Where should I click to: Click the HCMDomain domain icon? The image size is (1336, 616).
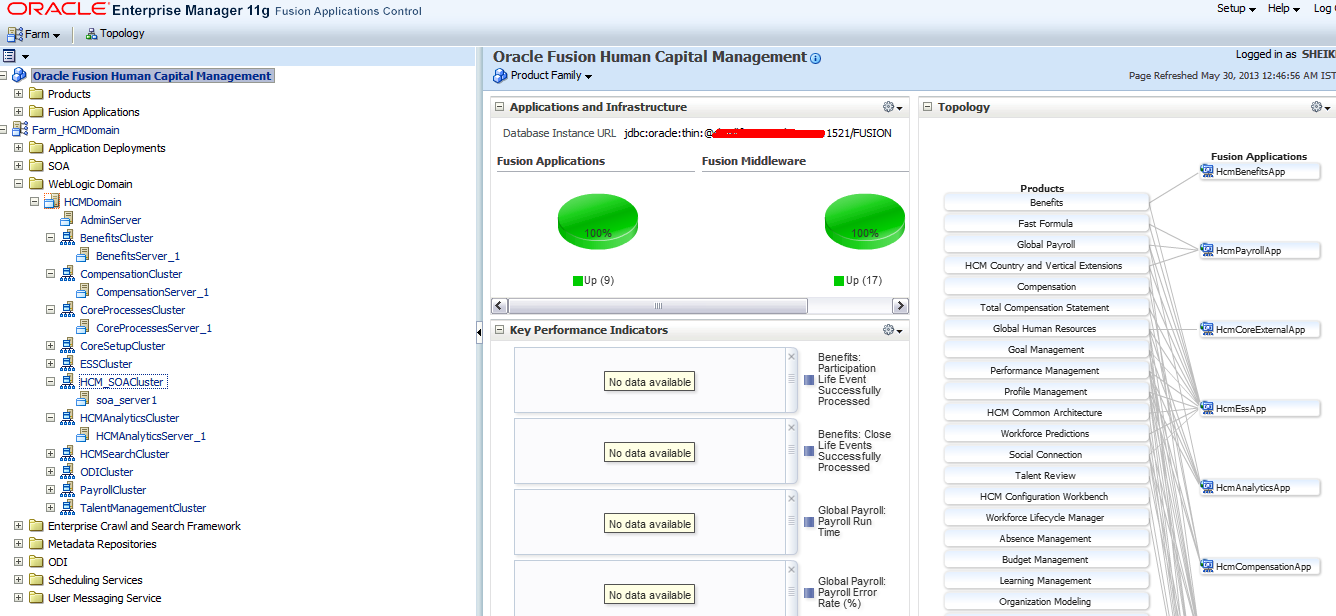(x=52, y=202)
